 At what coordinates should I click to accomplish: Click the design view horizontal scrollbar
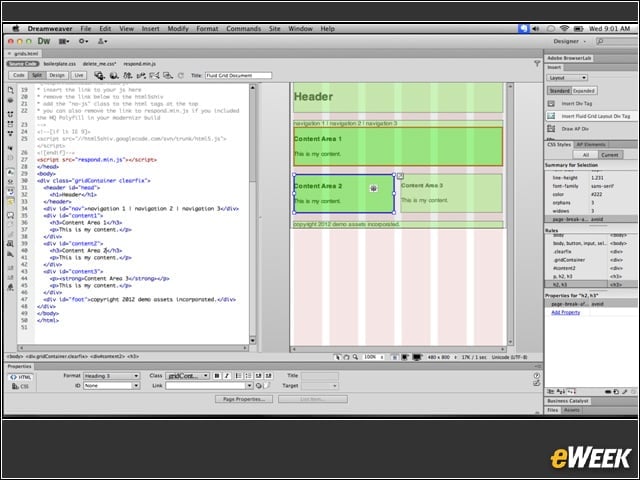click(398, 349)
